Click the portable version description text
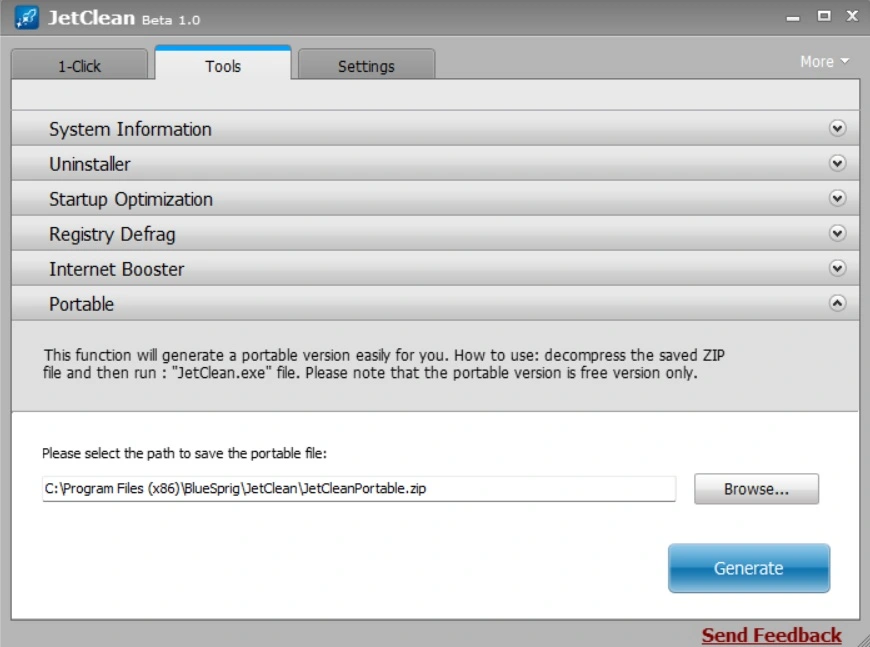Image resolution: width=870 pixels, height=647 pixels. (x=384, y=364)
